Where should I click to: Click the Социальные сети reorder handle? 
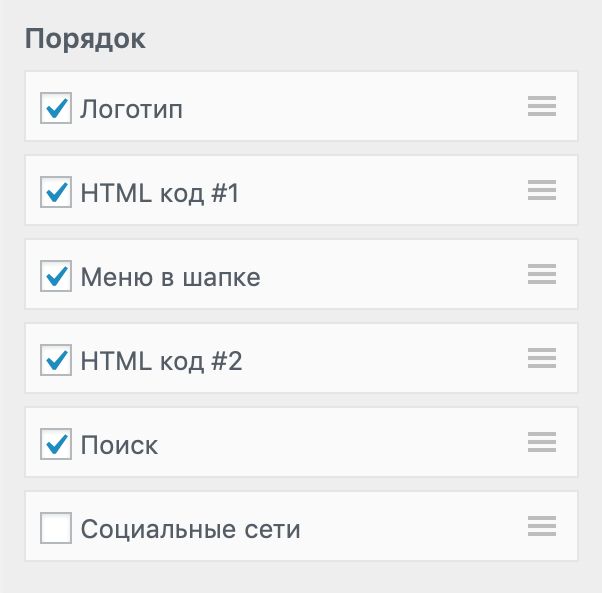(541, 527)
